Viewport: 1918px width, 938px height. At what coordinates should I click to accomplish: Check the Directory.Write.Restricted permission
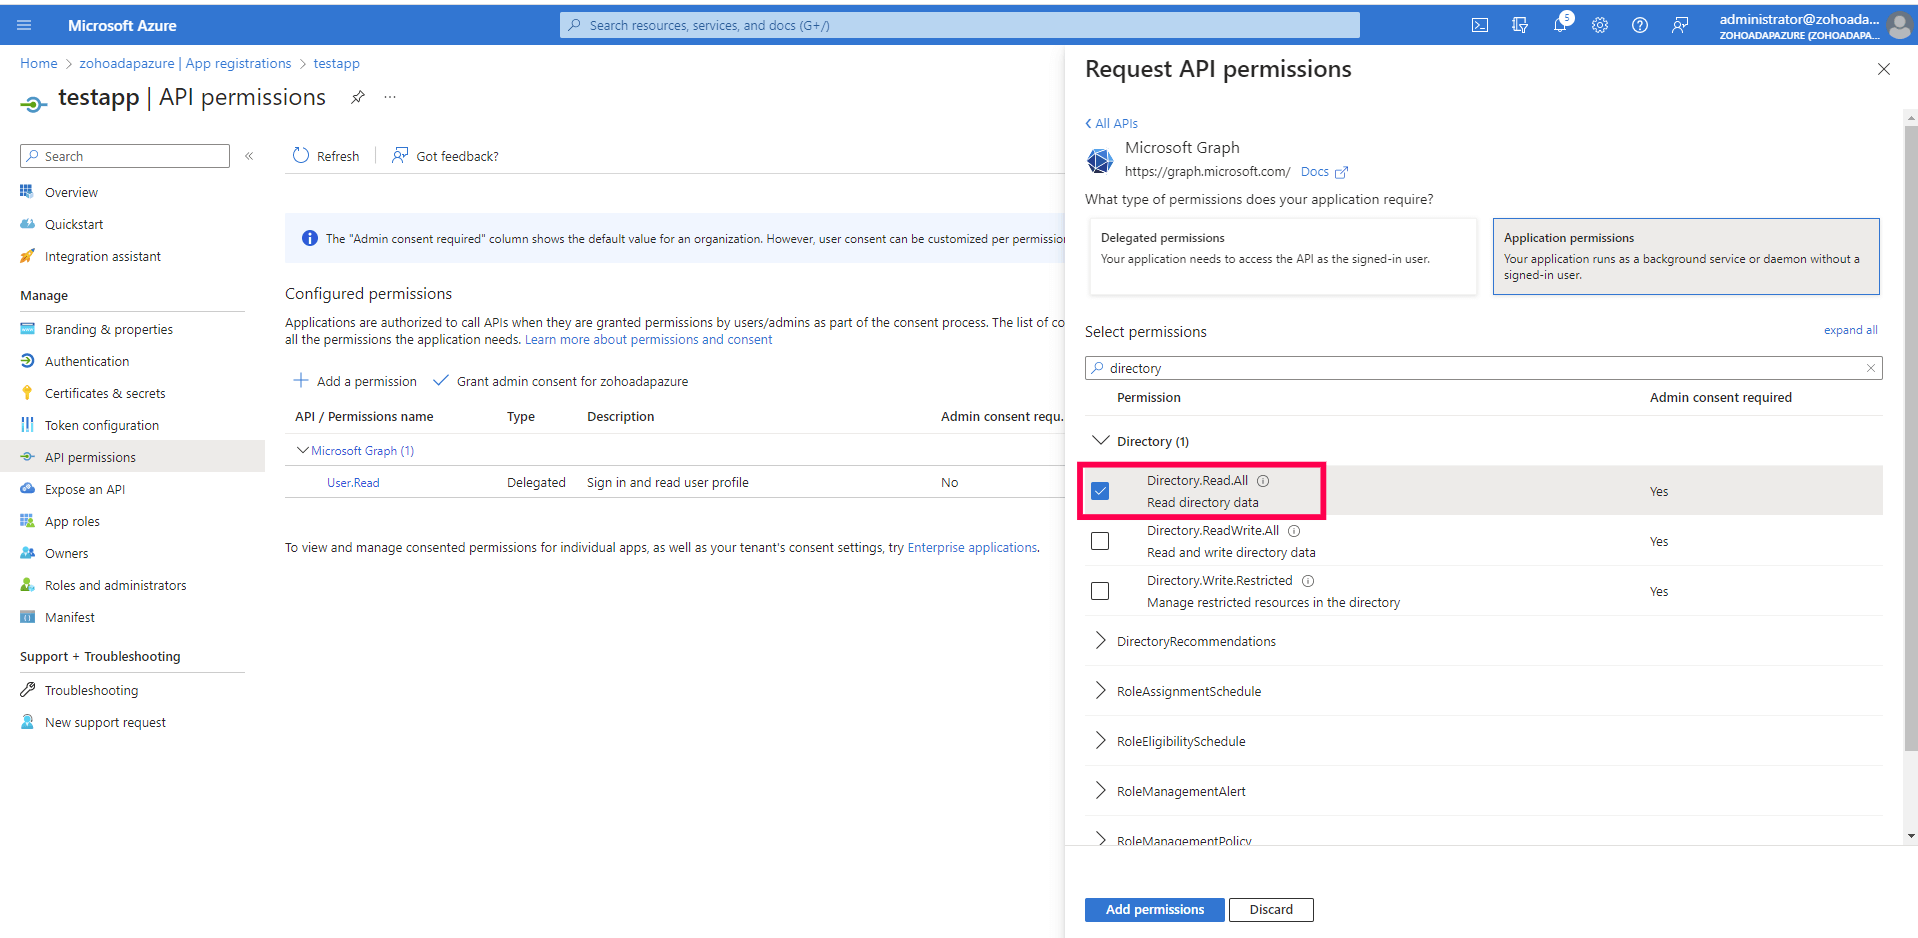pyautogui.click(x=1100, y=591)
